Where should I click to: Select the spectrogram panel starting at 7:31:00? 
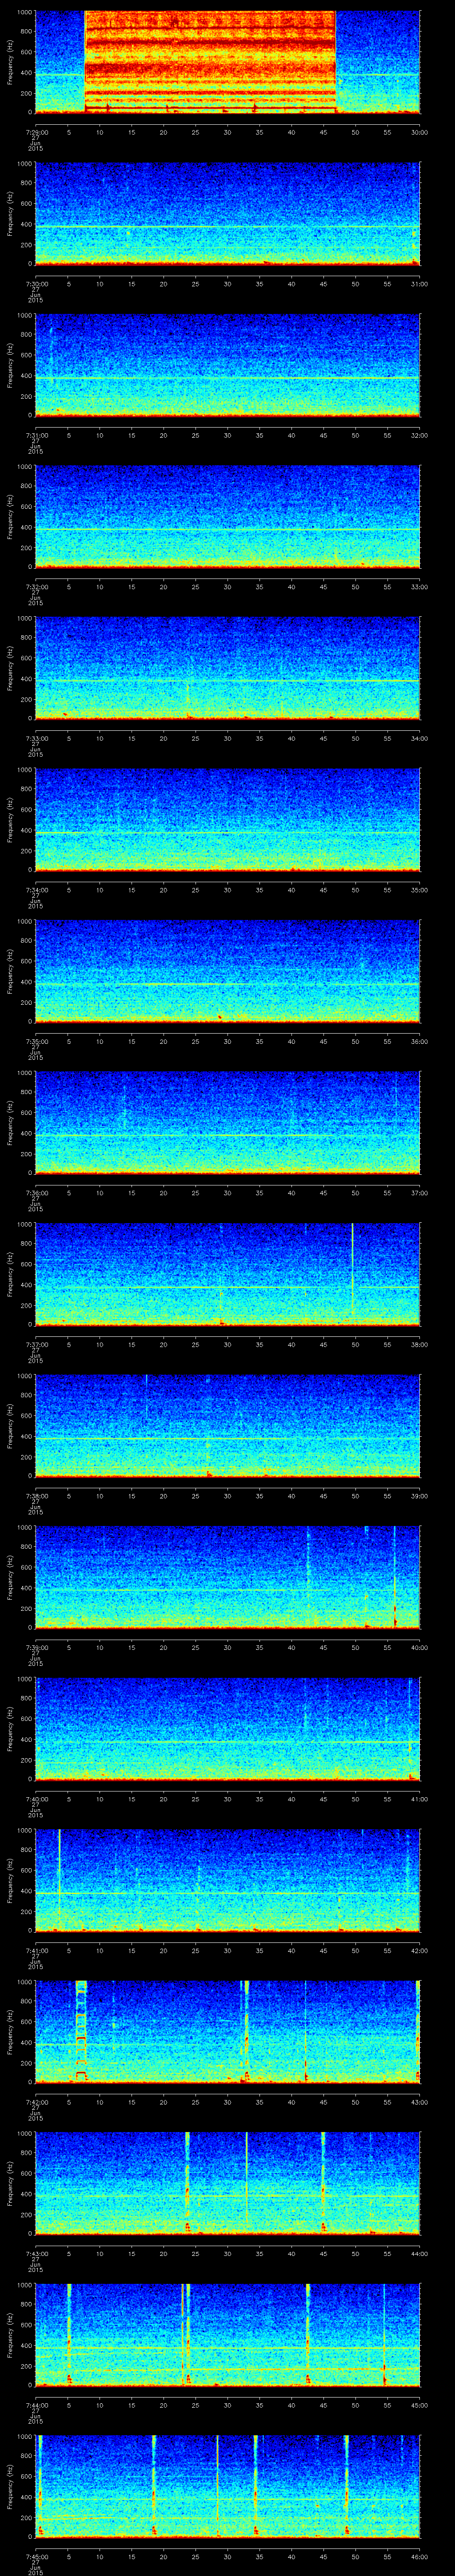(x=228, y=365)
